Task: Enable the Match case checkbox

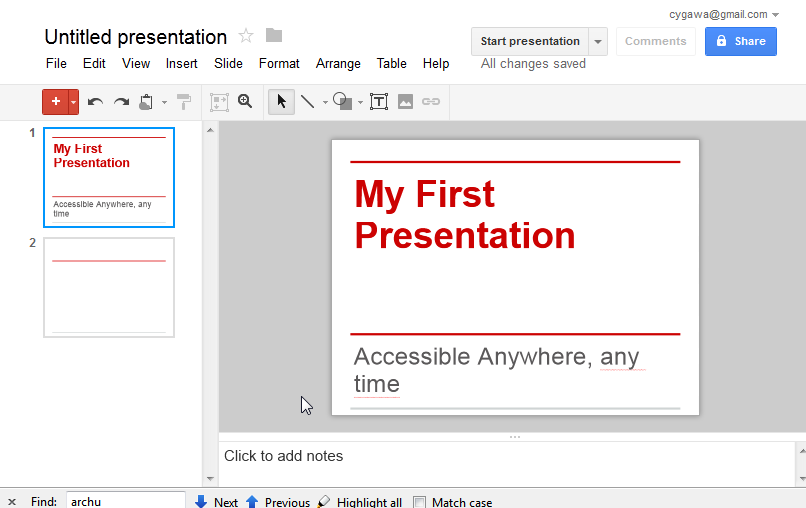Action: 420,502
